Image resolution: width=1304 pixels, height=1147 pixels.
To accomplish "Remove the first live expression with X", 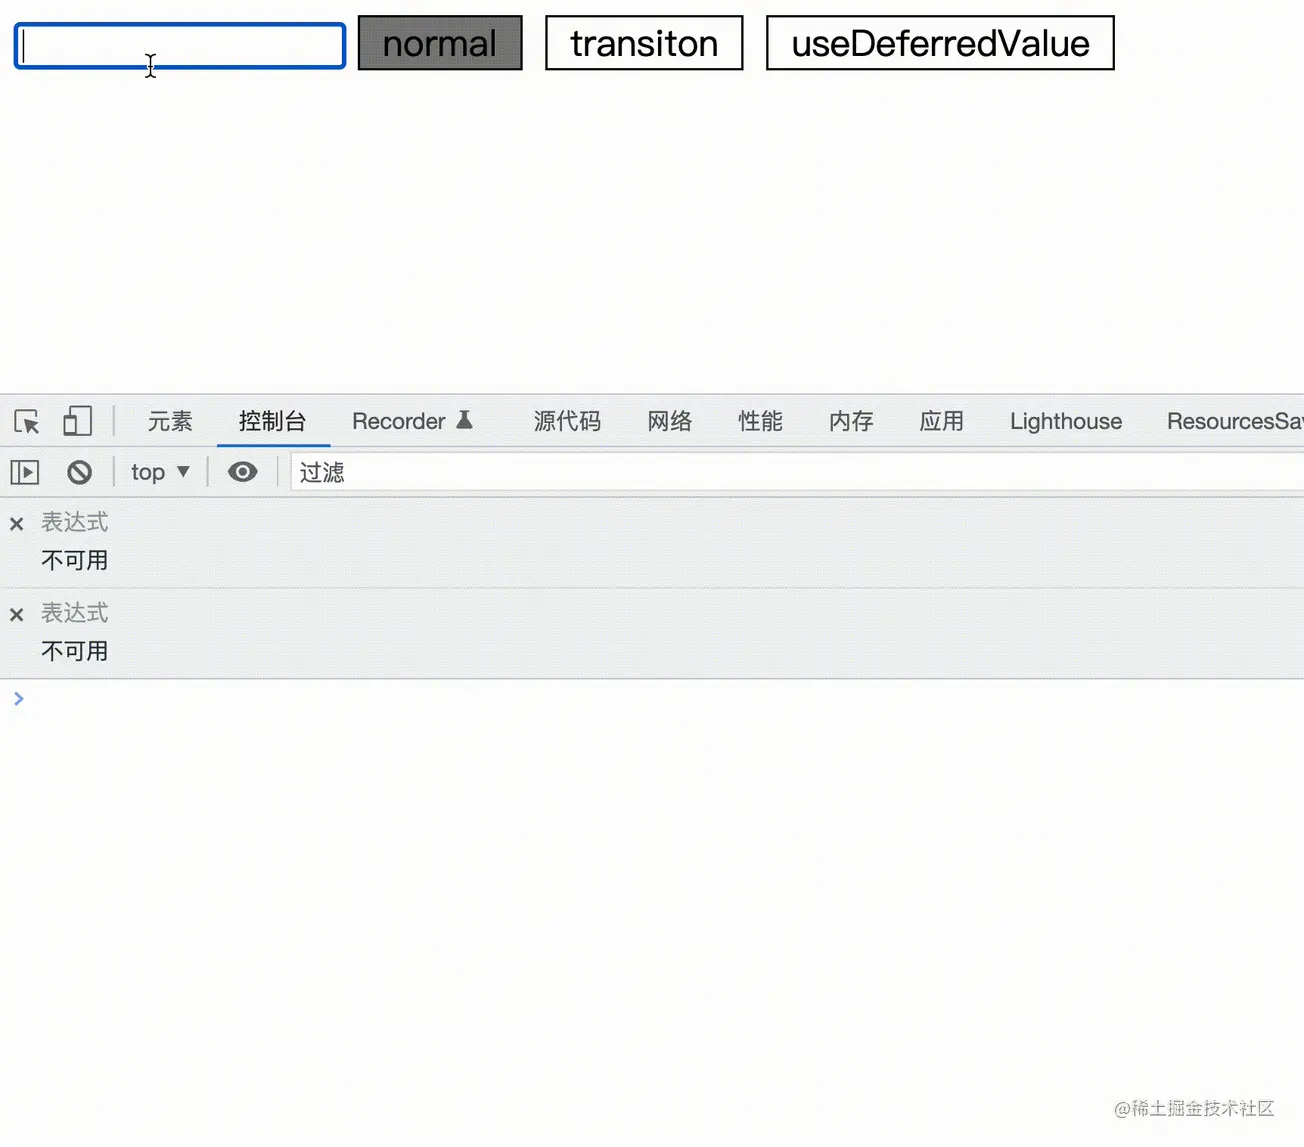I will pyautogui.click(x=17, y=524).
